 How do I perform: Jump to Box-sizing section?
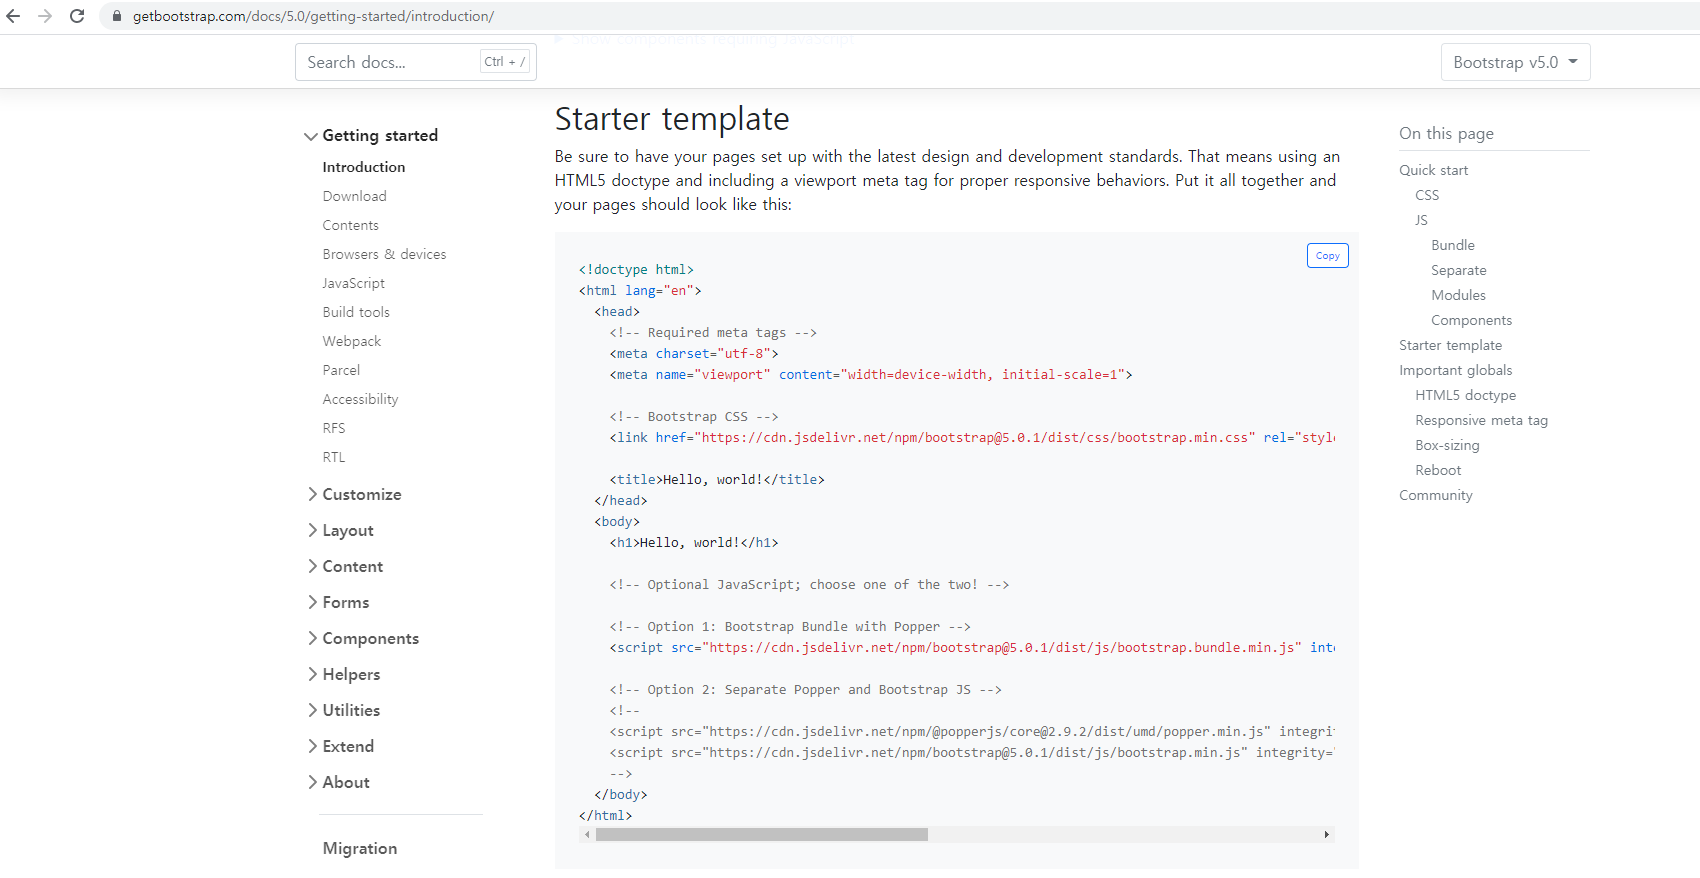[x=1447, y=445]
